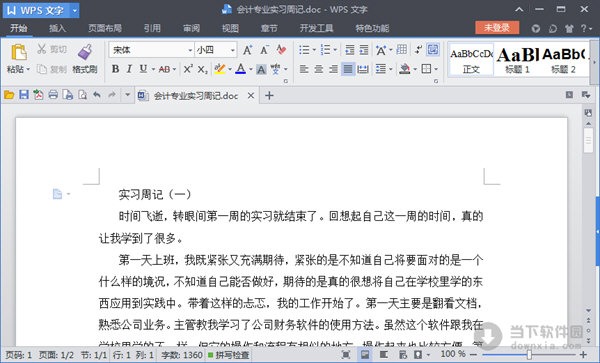600x363 pixels.
Task: Expand numbered list style dropdown
Action: click(x=335, y=50)
